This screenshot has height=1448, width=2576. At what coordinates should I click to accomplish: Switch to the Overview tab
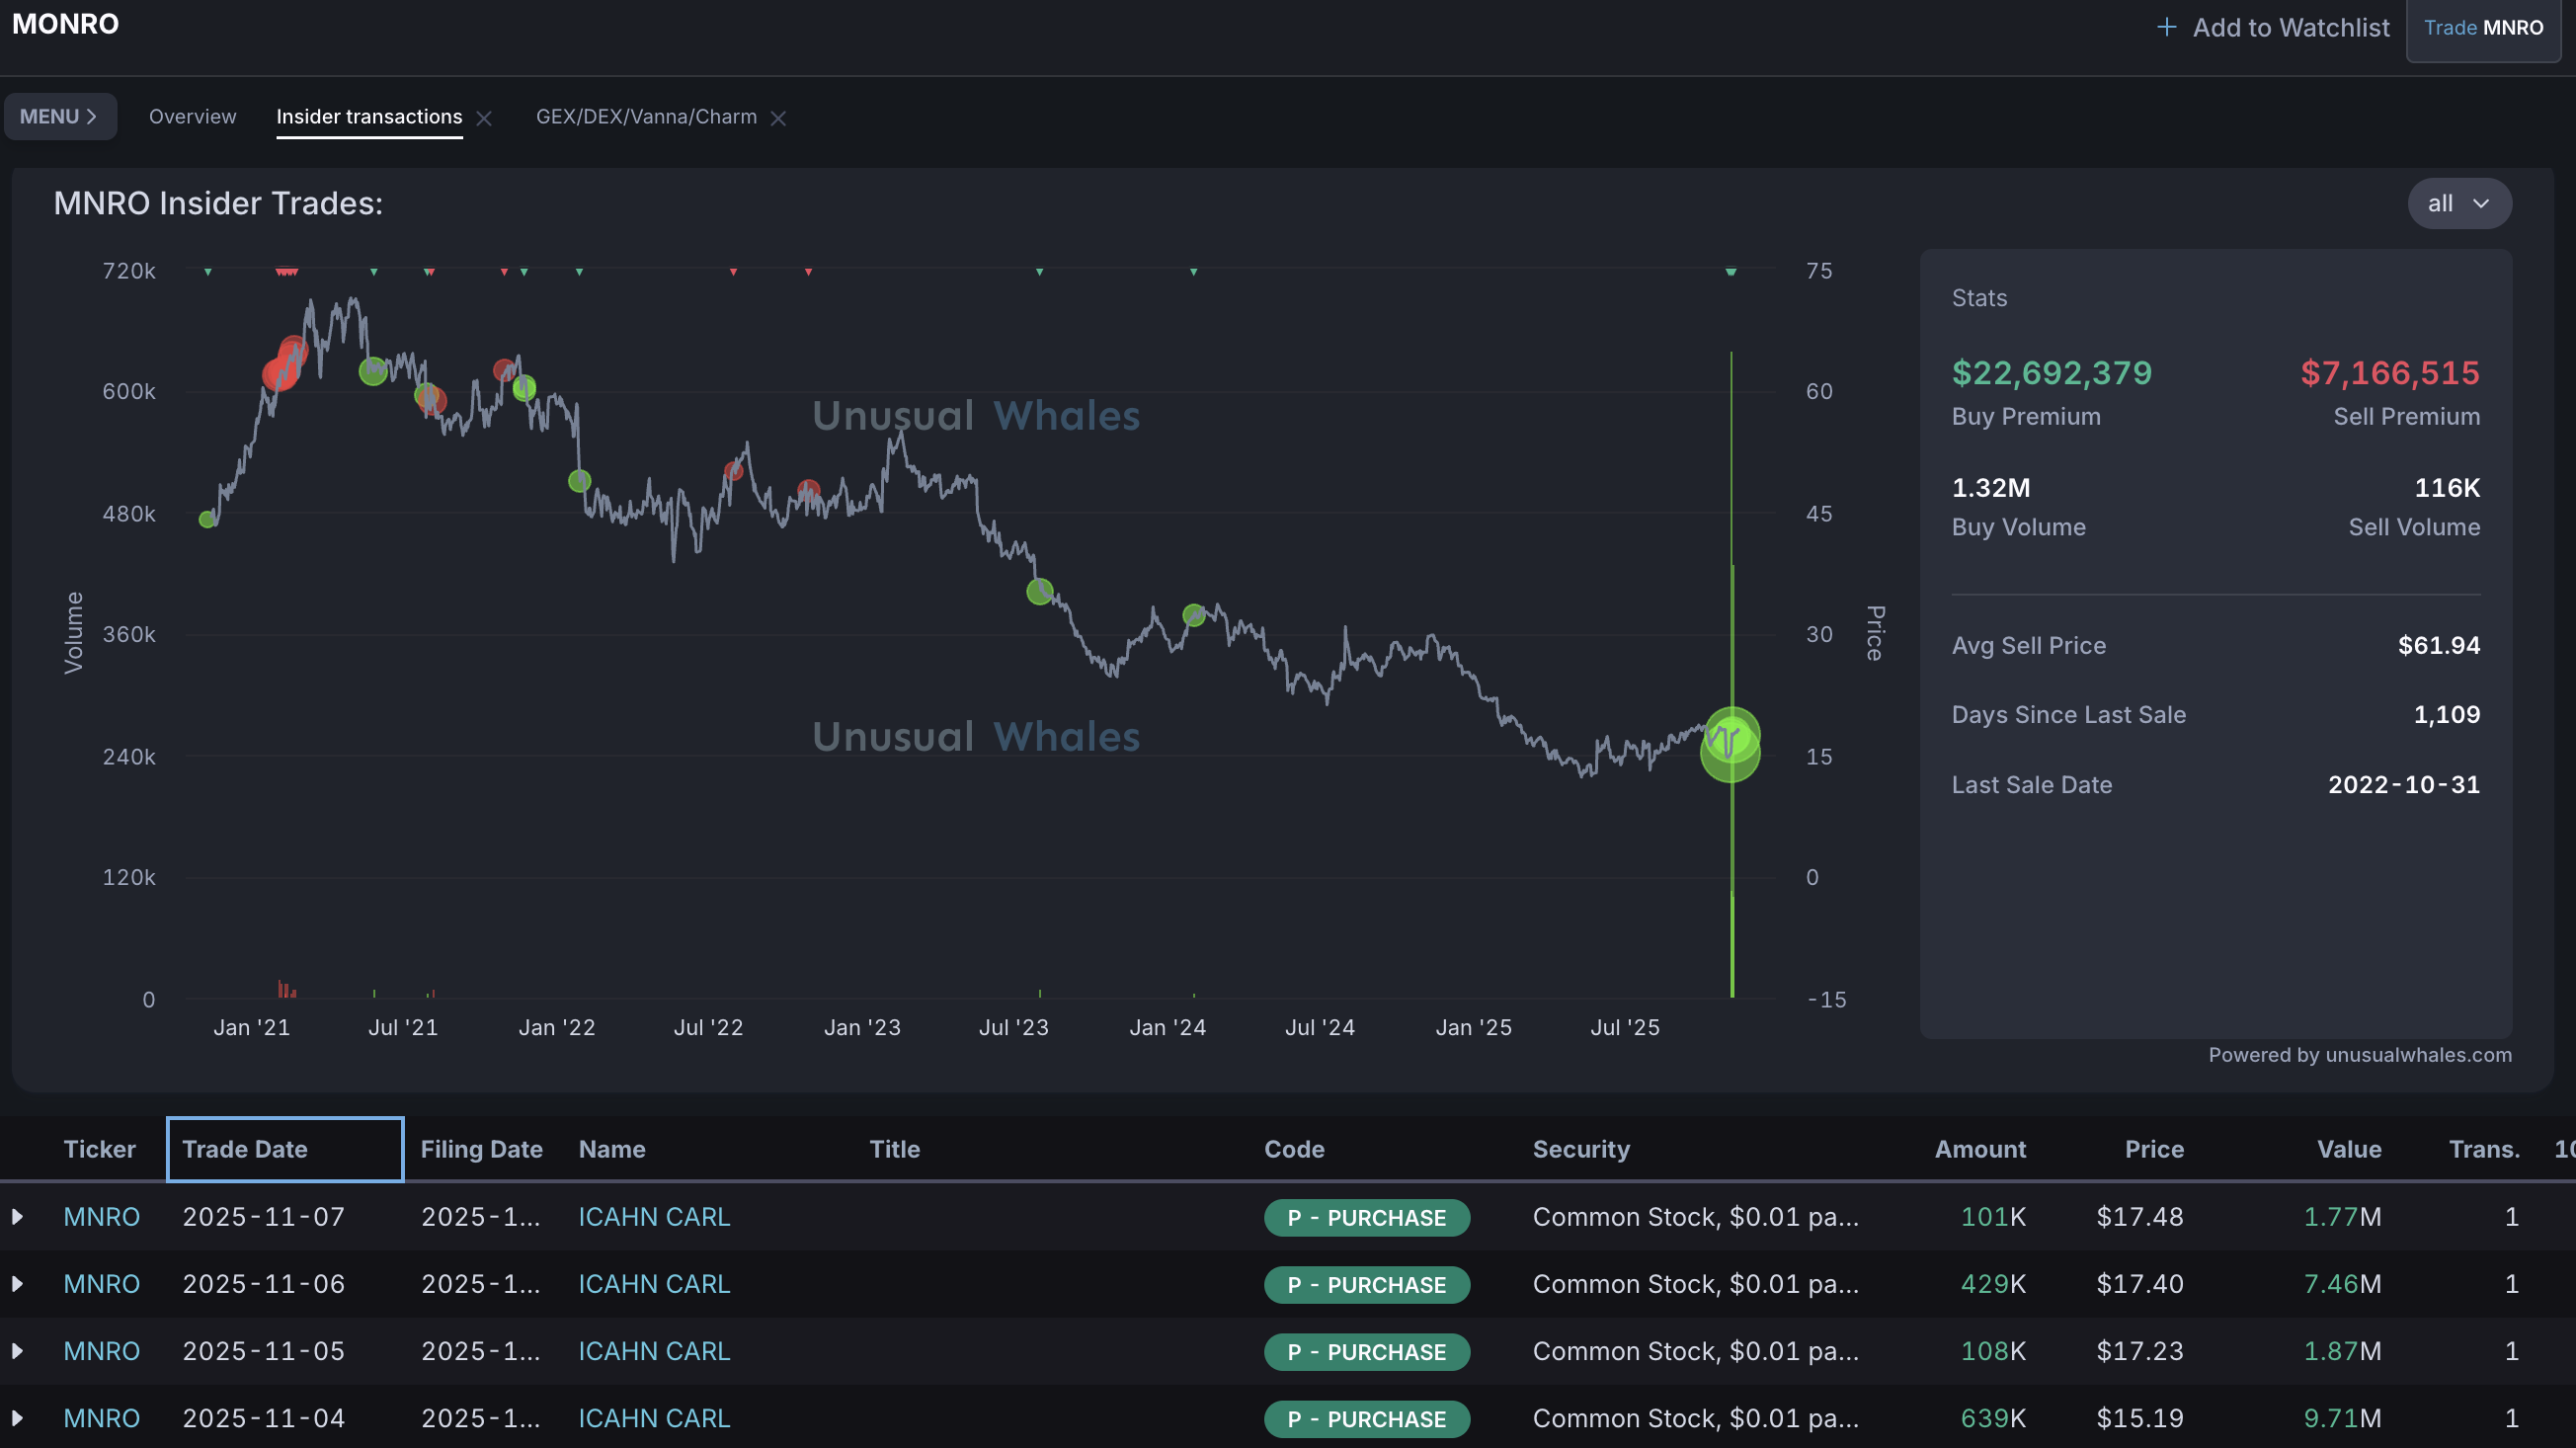[x=192, y=117]
